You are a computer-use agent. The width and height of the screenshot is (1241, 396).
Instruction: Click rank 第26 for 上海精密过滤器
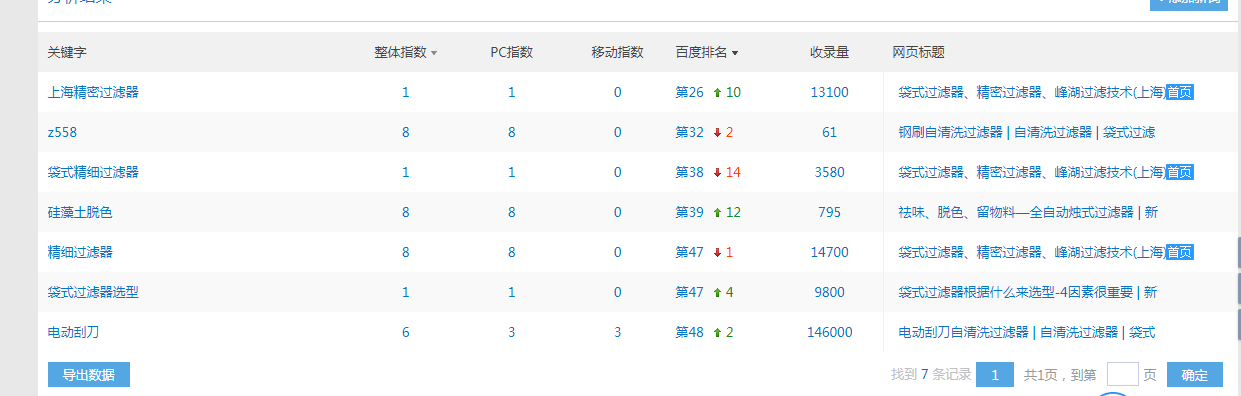(690, 92)
